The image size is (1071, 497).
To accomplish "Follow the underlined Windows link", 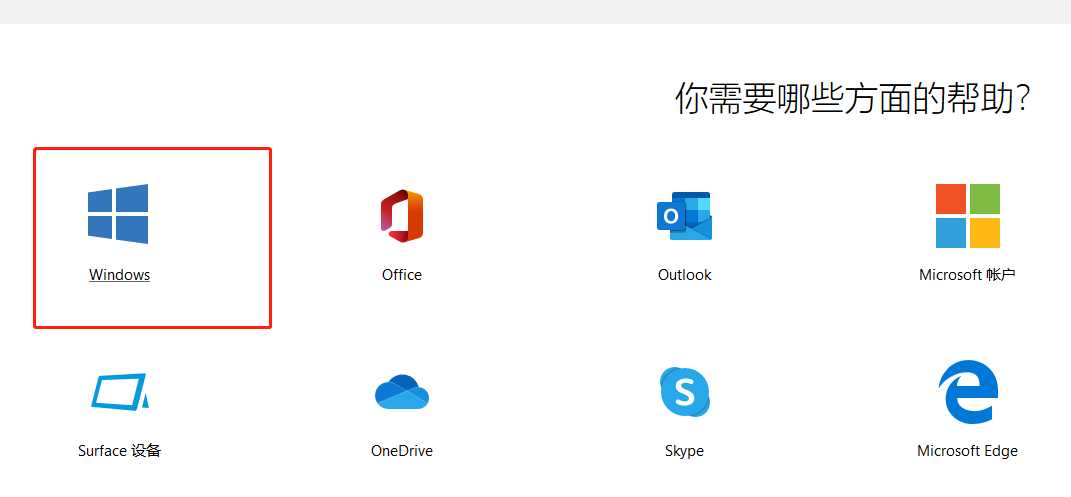I will pos(120,275).
